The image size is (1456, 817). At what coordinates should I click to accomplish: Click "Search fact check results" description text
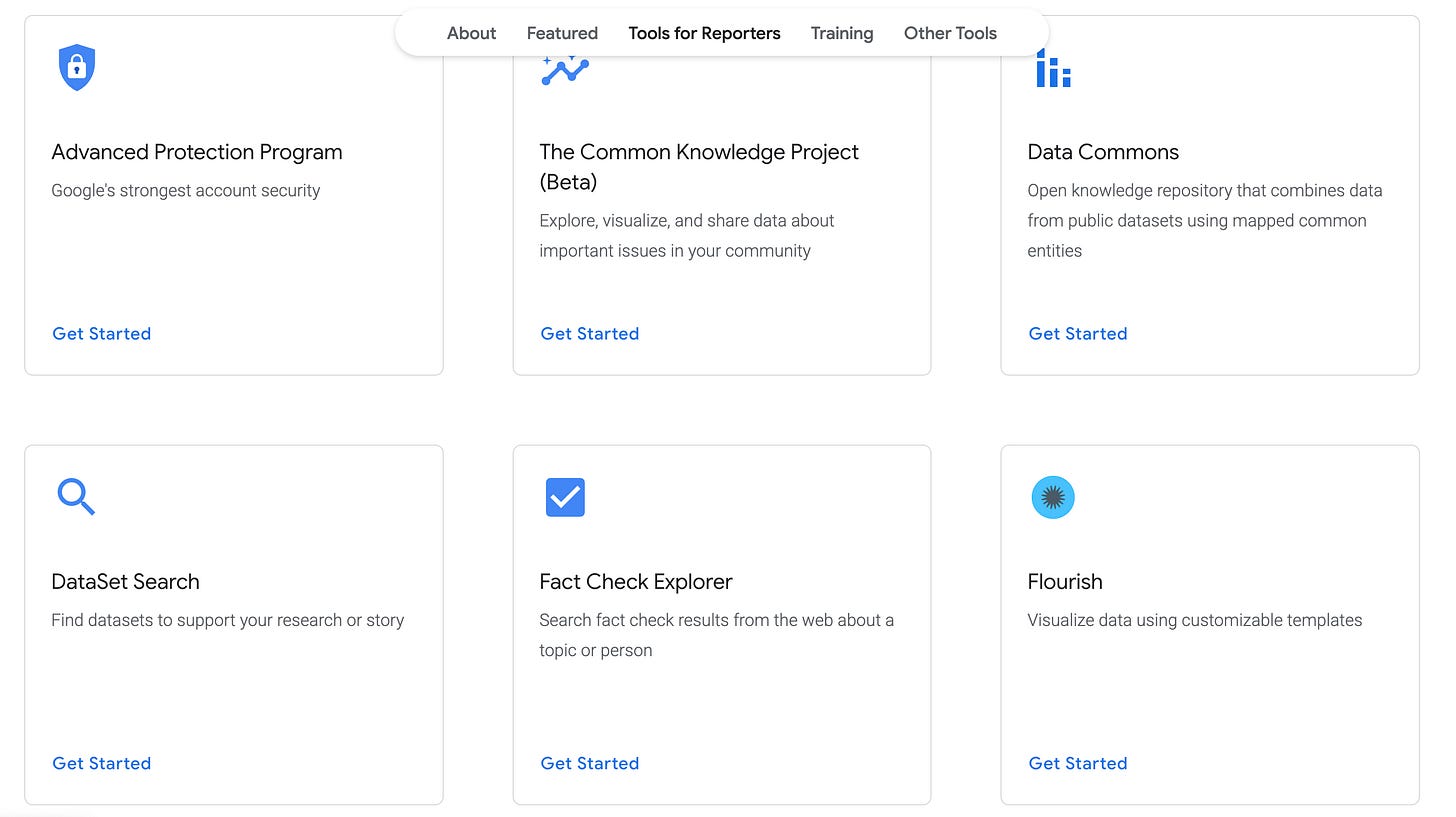click(x=717, y=635)
